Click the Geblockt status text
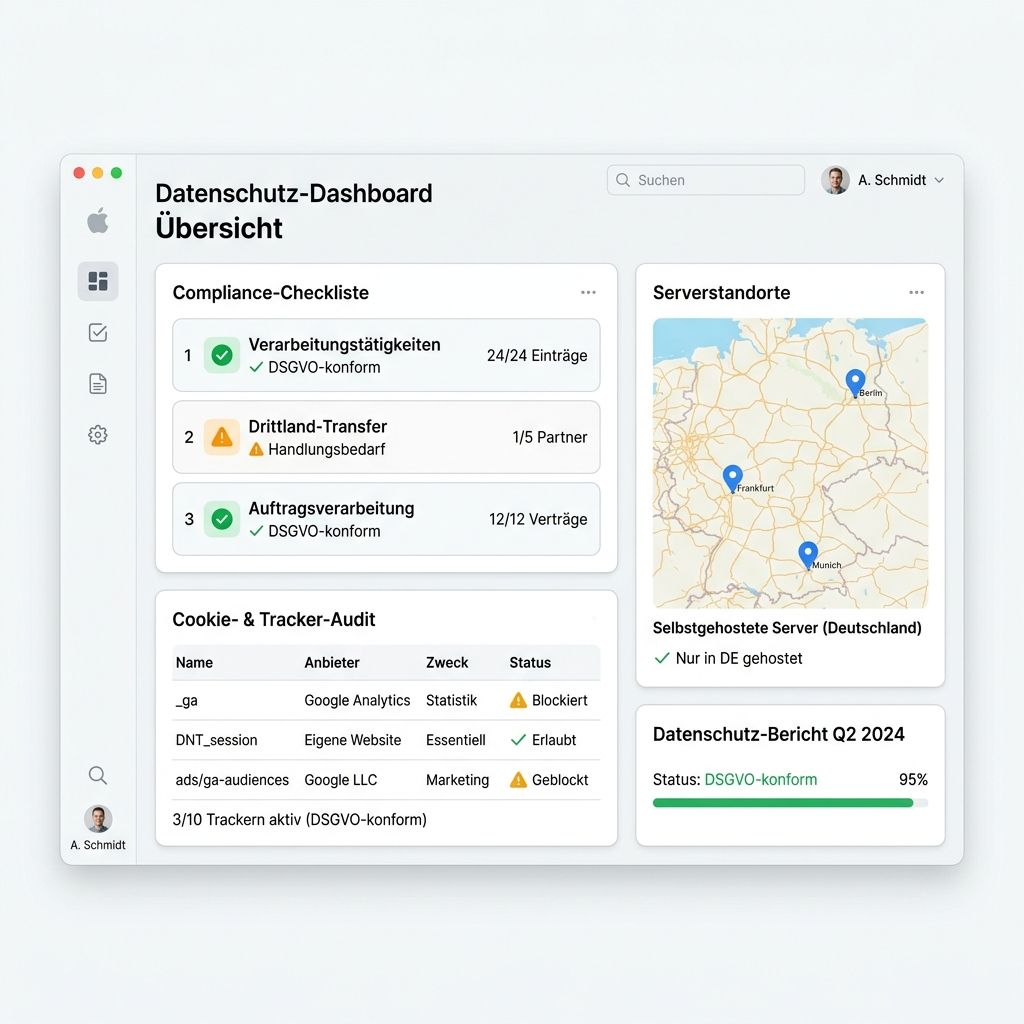Image resolution: width=1024 pixels, height=1024 pixels. pyautogui.click(x=560, y=780)
